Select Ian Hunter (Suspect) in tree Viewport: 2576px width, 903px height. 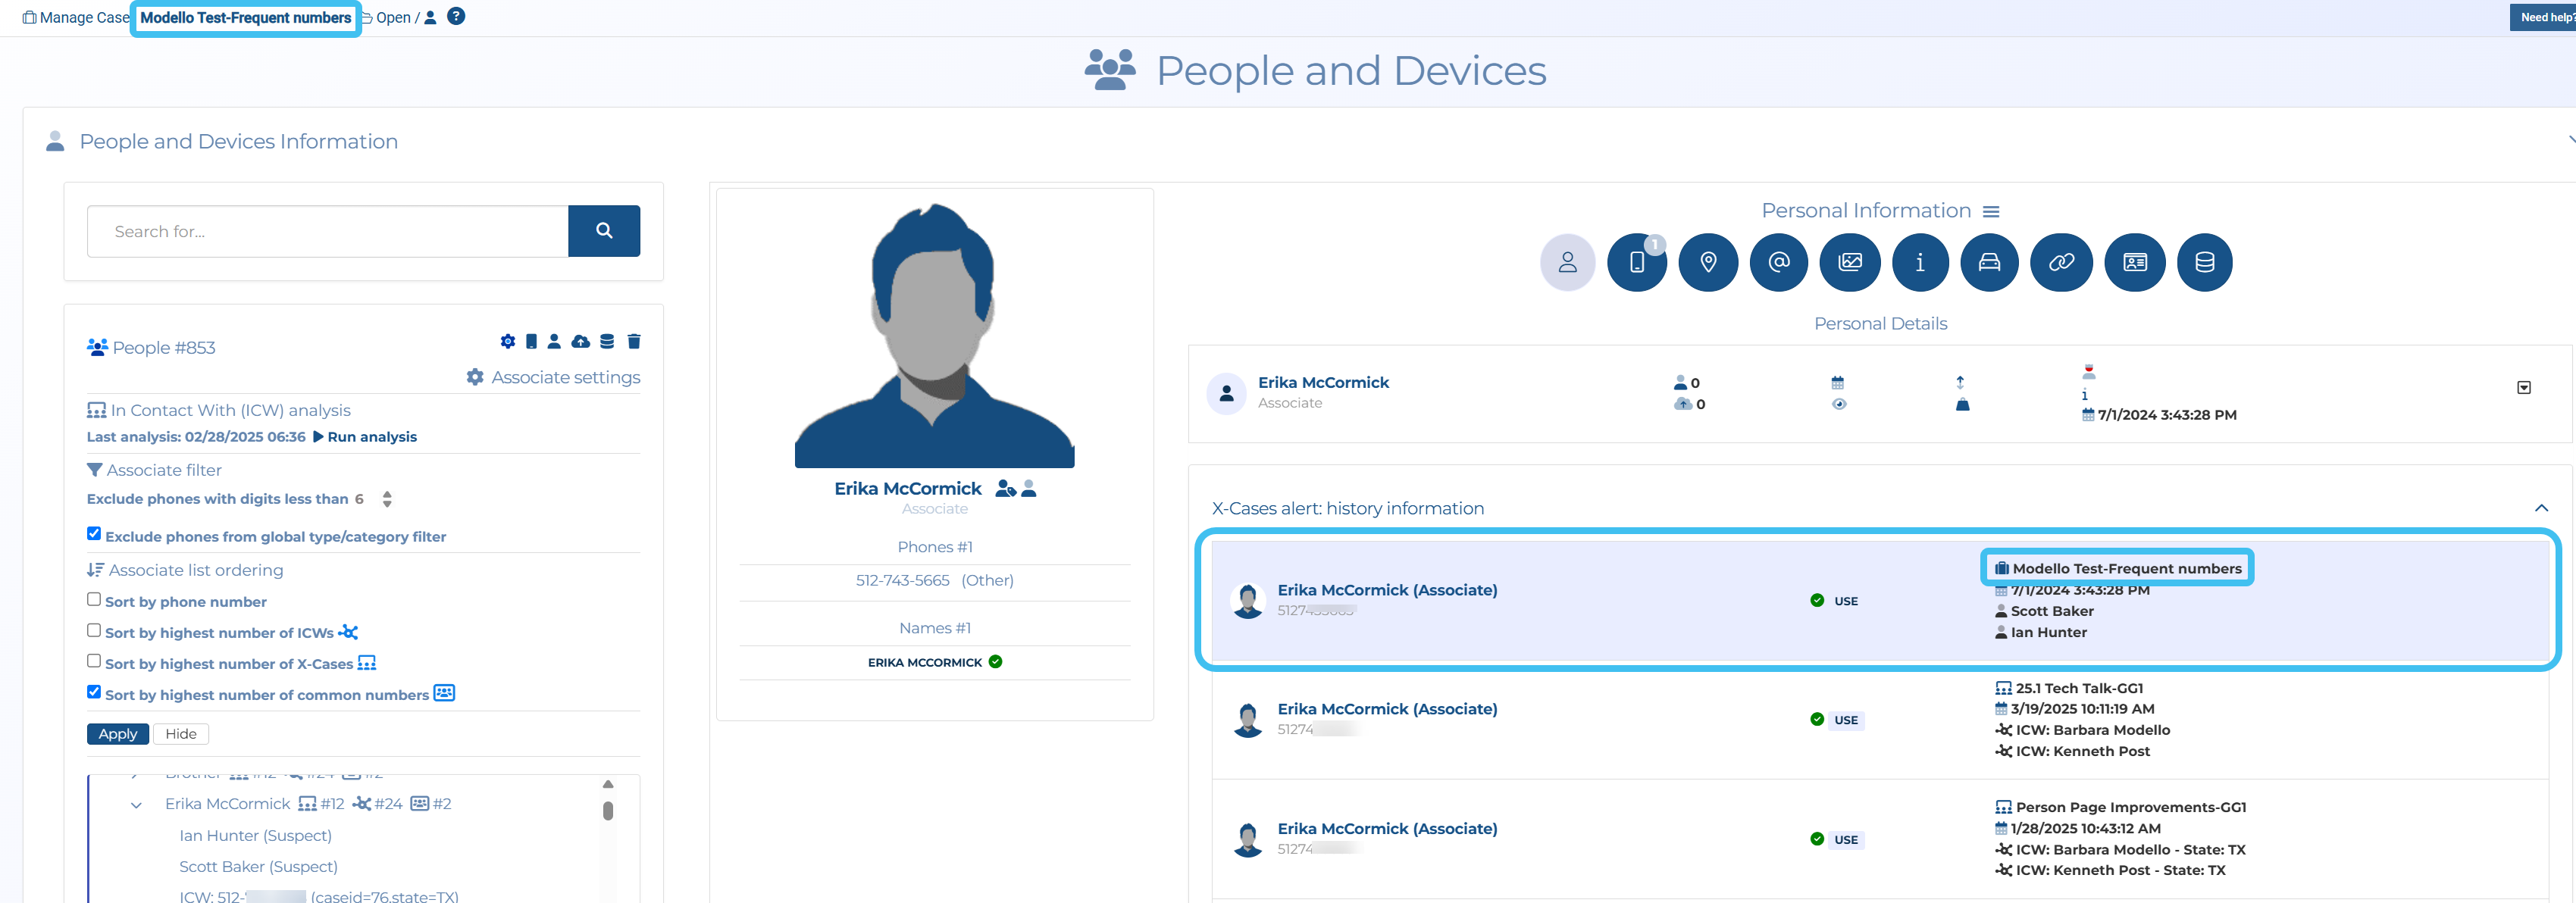(255, 835)
